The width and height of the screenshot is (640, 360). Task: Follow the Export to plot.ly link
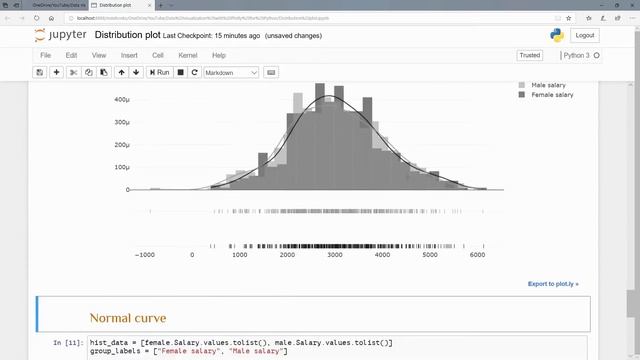pyautogui.click(x=553, y=284)
